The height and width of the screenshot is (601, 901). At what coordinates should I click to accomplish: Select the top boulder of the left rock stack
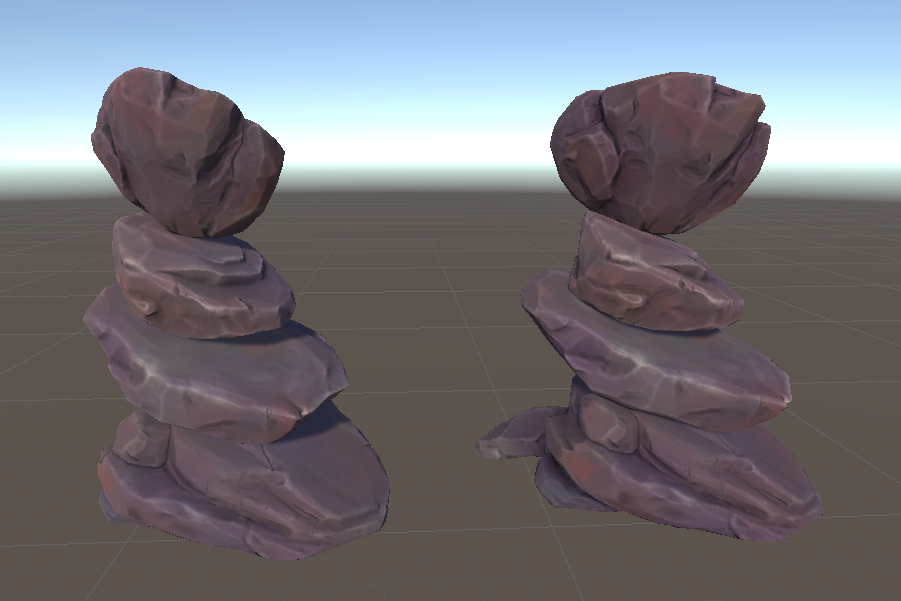point(187,152)
